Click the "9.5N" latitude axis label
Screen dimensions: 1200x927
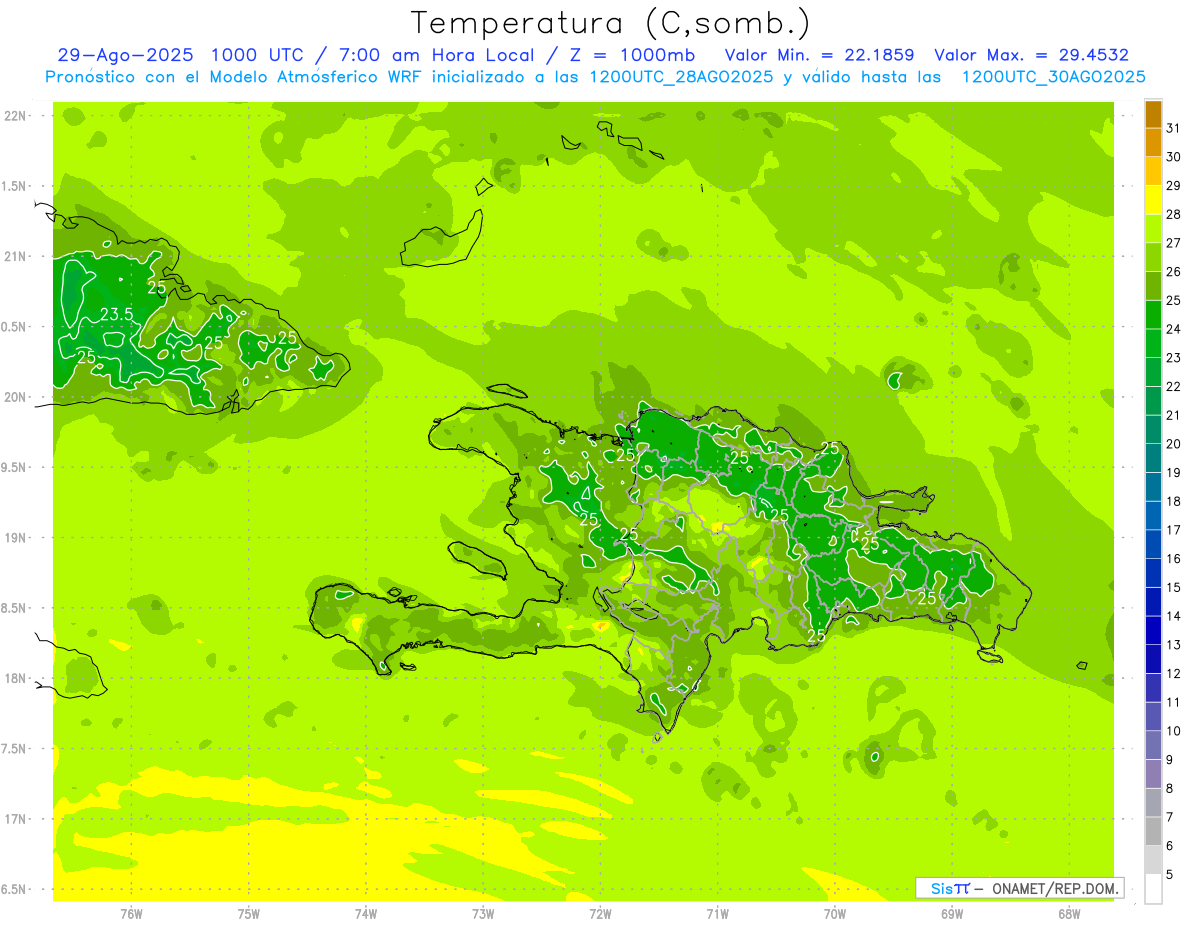click(15, 467)
